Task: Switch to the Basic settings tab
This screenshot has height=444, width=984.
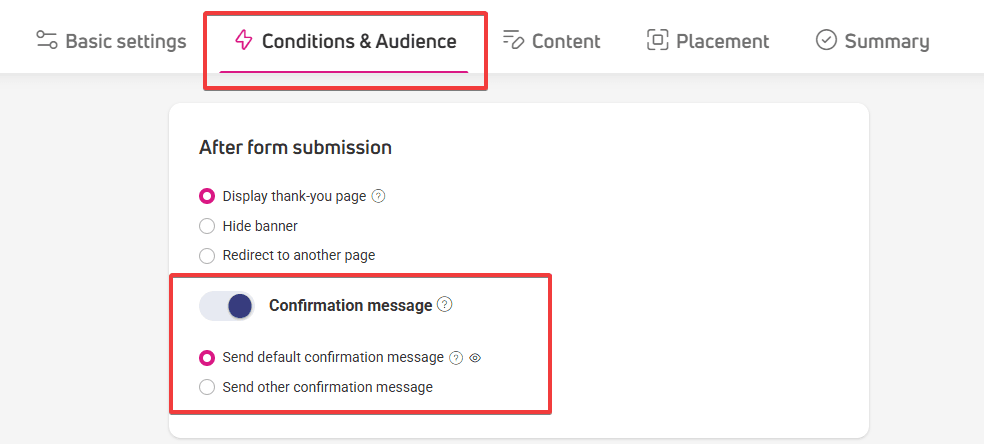Action: point(111,41)
